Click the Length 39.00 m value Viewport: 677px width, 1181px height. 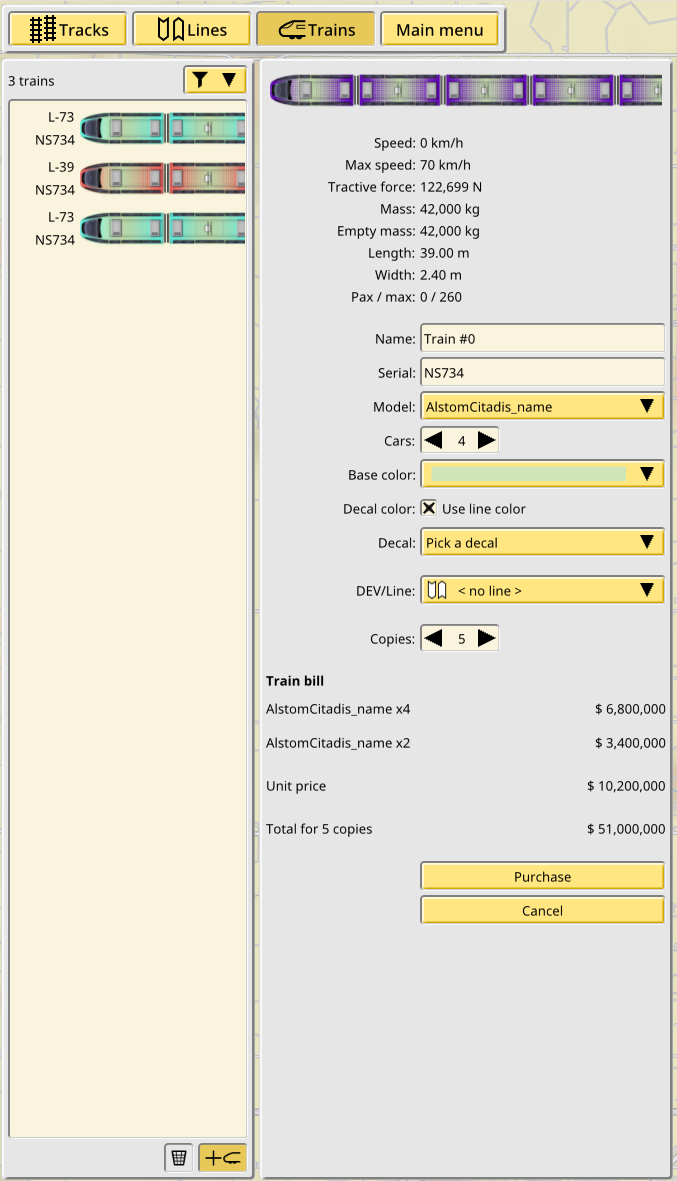(444, 253)
